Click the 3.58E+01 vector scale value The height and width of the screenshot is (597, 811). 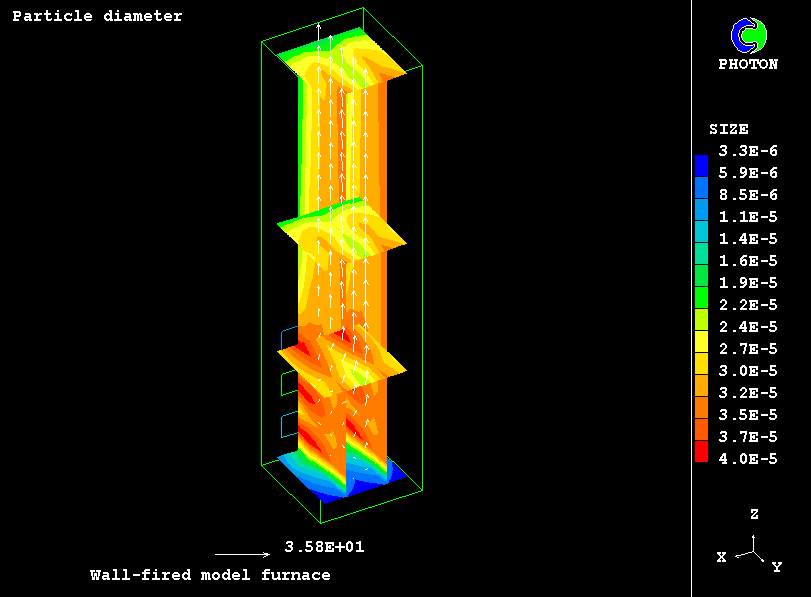pos(317,547)
